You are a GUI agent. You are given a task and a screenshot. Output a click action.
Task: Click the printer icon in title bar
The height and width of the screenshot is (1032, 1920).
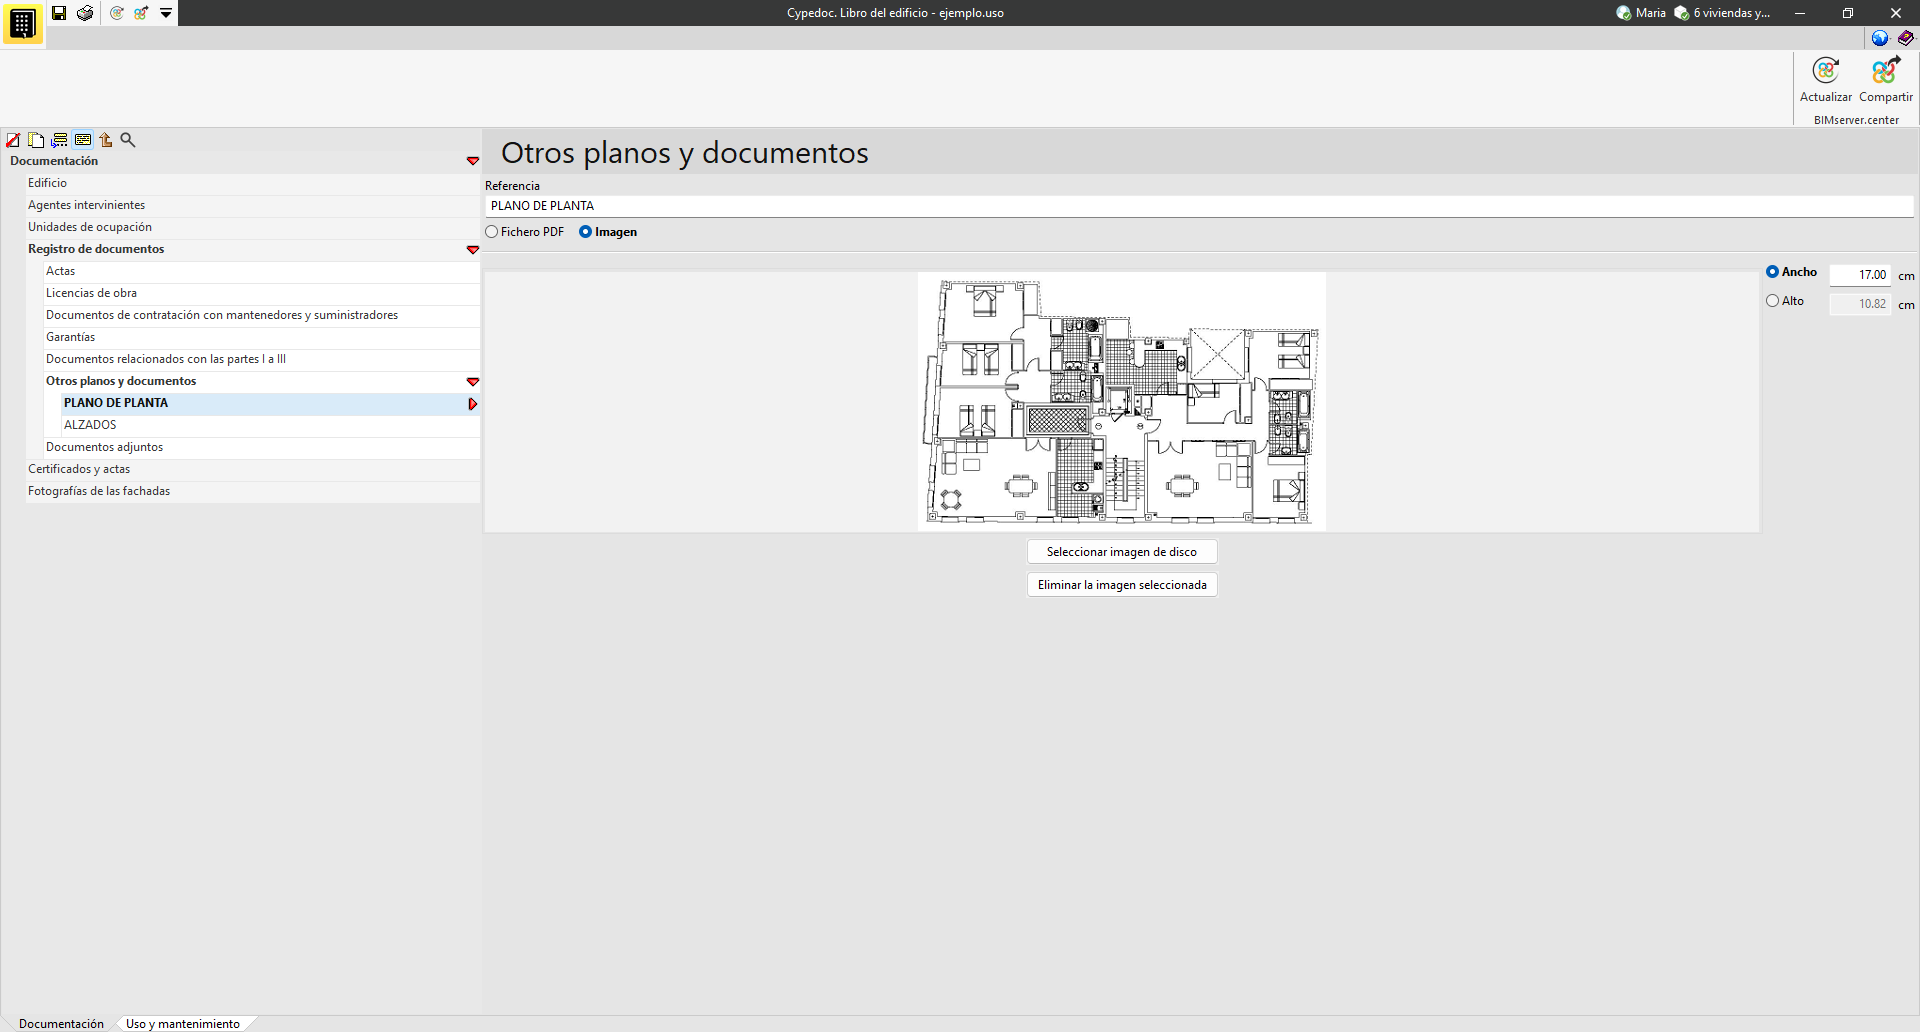(x=85, y=13)
